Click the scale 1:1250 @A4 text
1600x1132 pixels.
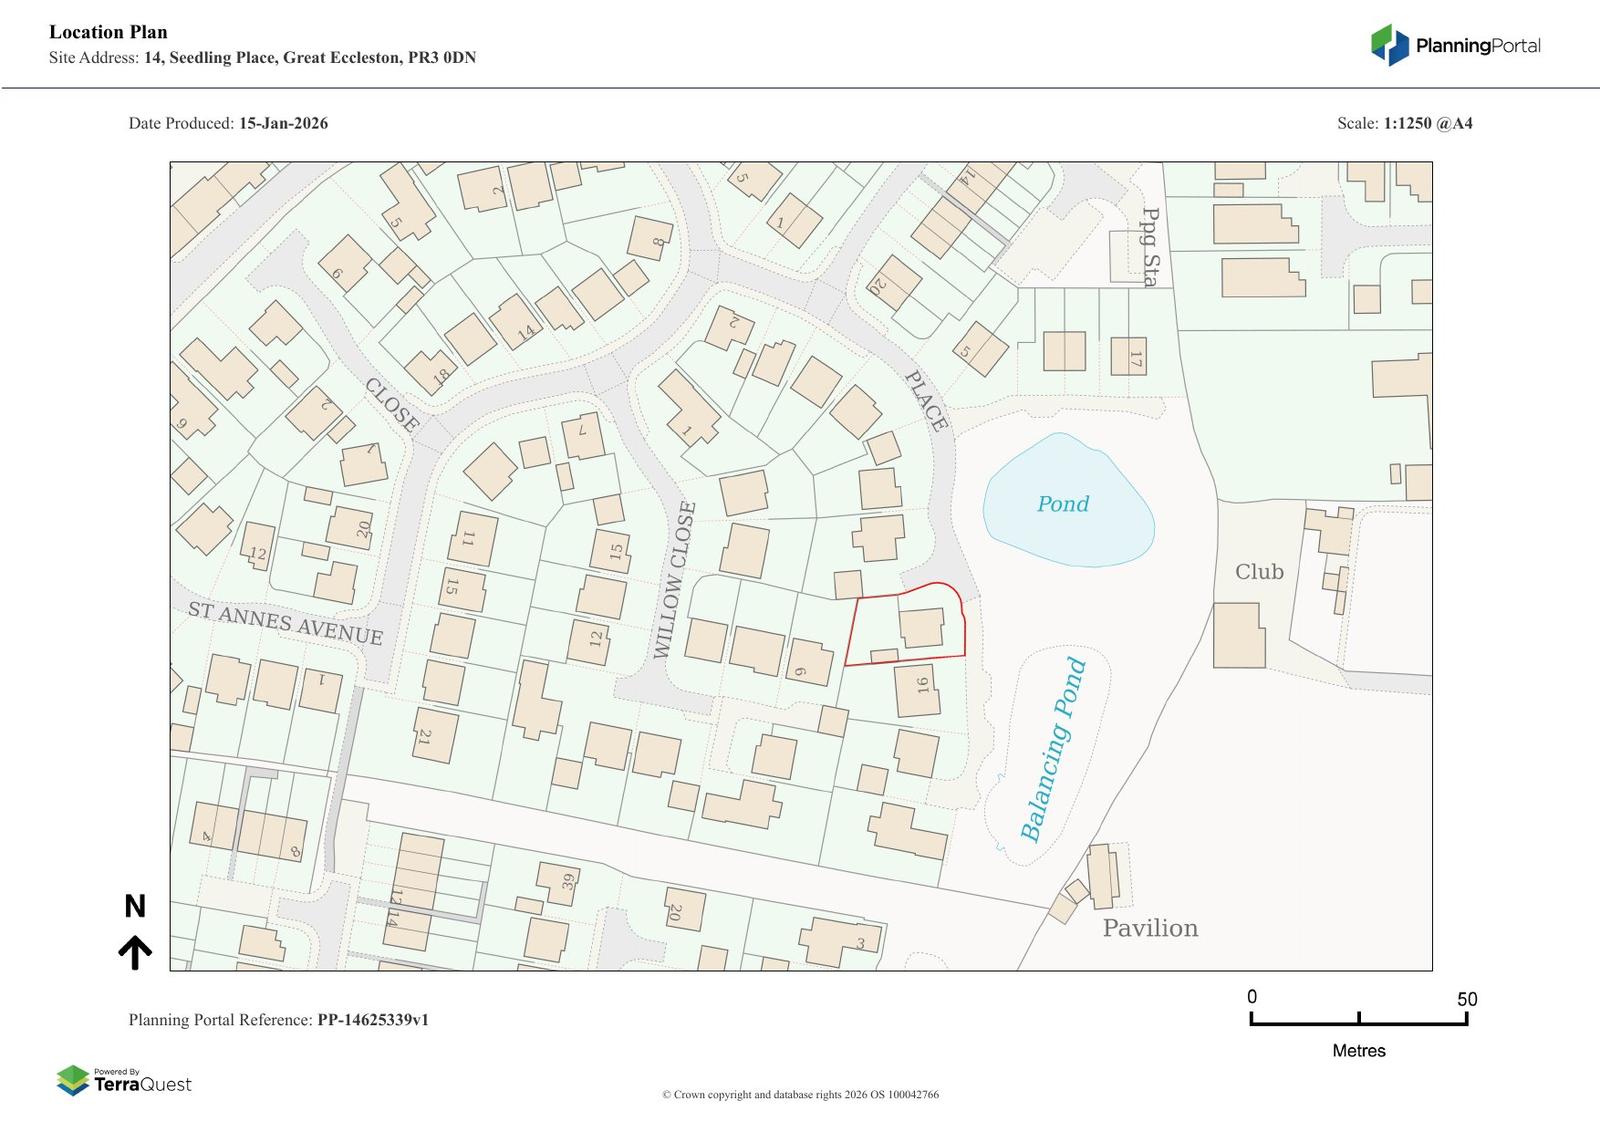pos(1427,124)
